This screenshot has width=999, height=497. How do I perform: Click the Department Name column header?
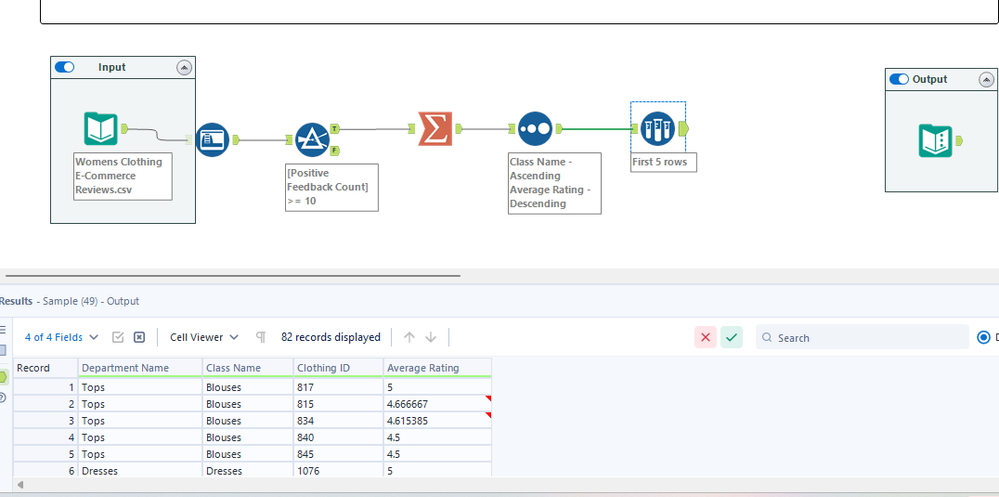tap(140, 368)
